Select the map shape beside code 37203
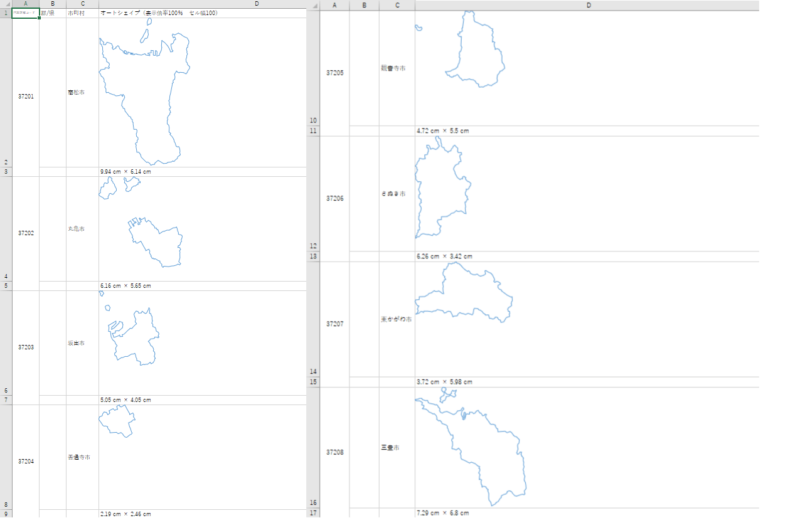The image size is (800, 518). coord(129,328)
